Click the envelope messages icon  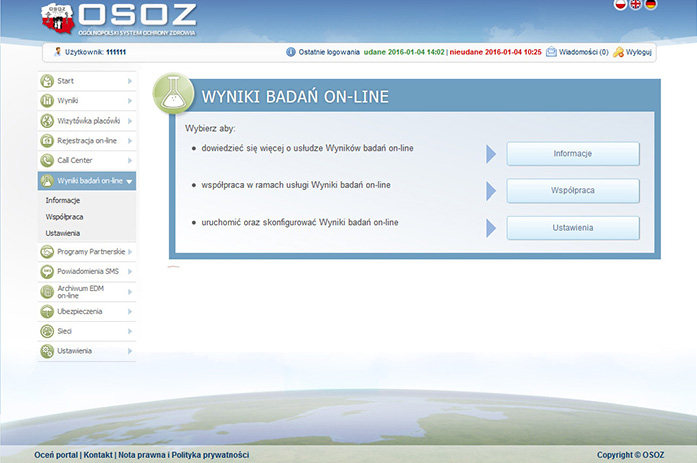click(x=551, y=52)
